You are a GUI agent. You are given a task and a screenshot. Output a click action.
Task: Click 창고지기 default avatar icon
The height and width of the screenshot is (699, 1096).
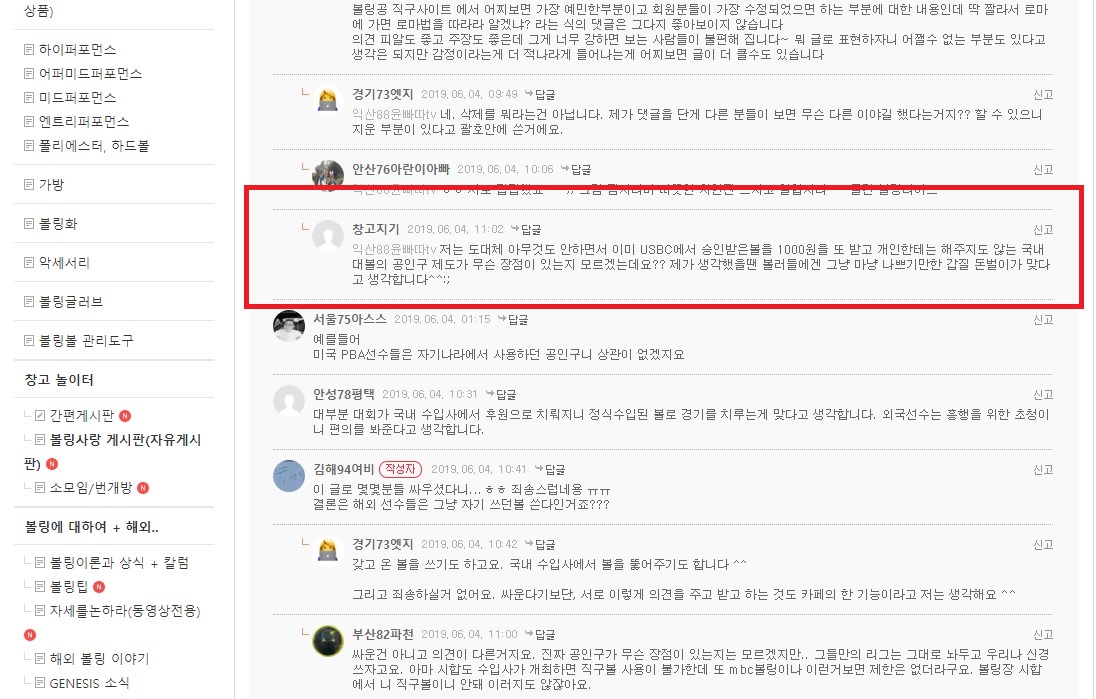coord(328,236)
